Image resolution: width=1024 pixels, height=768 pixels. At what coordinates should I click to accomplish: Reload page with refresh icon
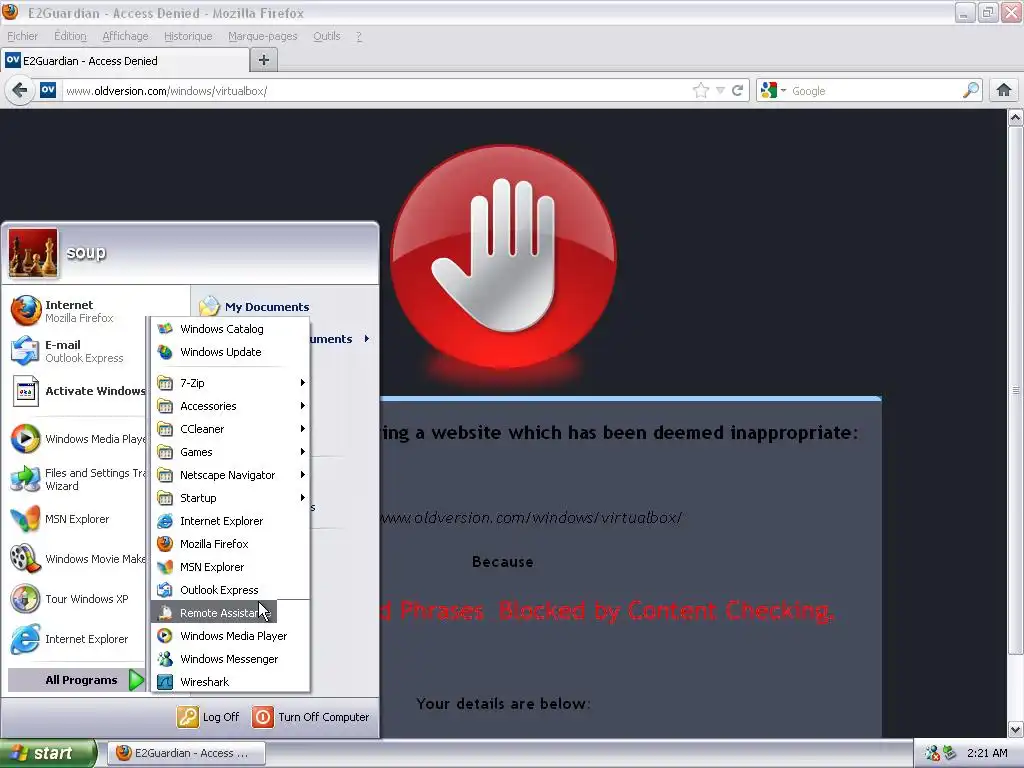point(737,91)
